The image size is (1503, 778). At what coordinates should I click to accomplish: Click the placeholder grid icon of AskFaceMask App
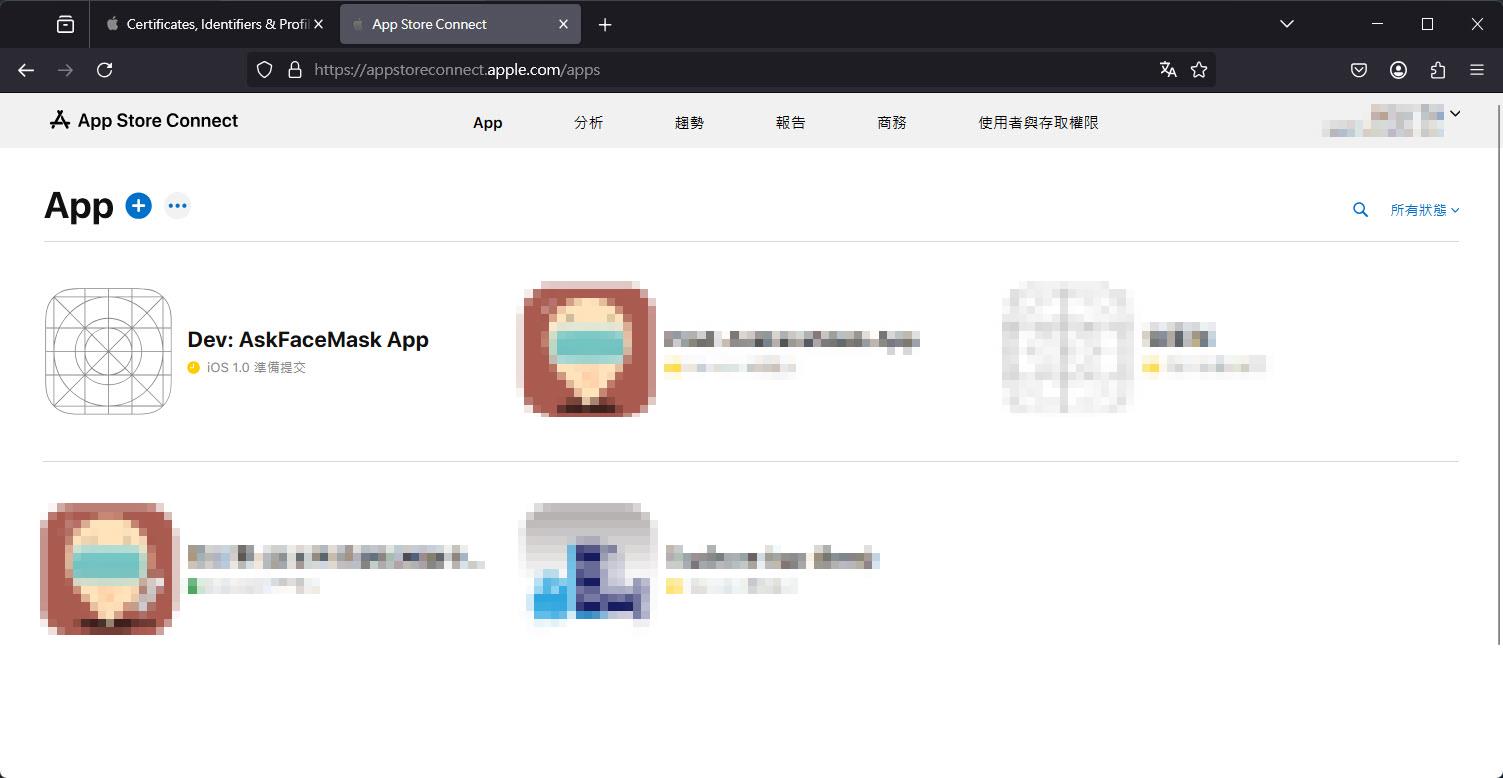(109, 351)
